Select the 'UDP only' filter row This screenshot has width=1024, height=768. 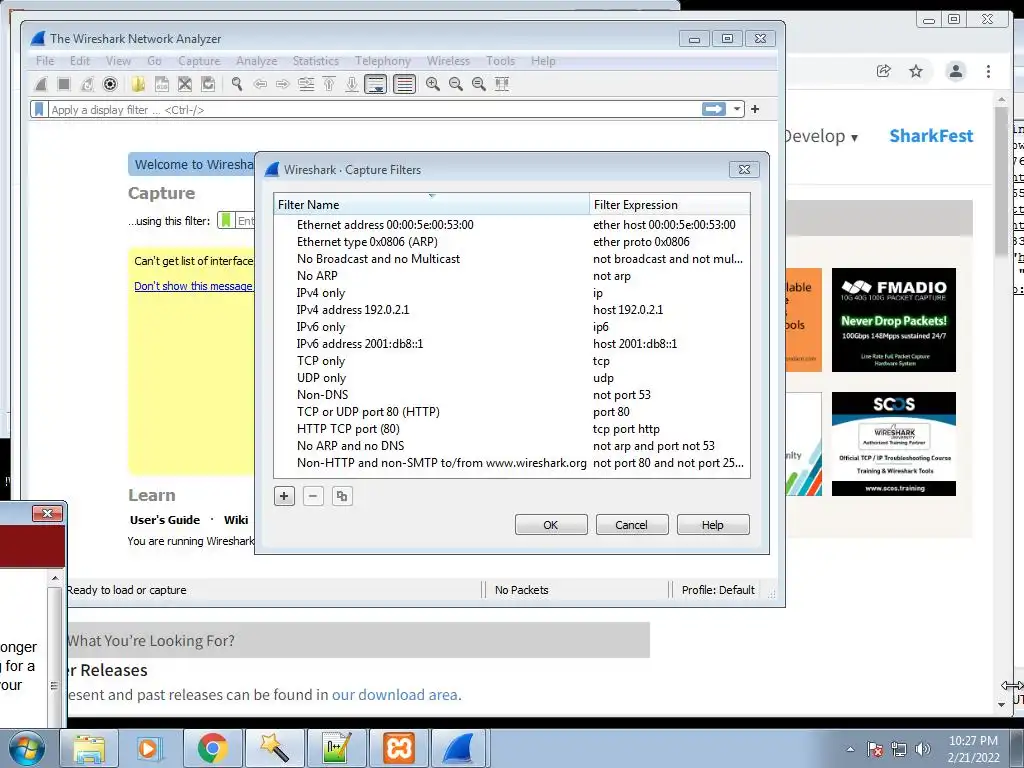pos(511,377)
